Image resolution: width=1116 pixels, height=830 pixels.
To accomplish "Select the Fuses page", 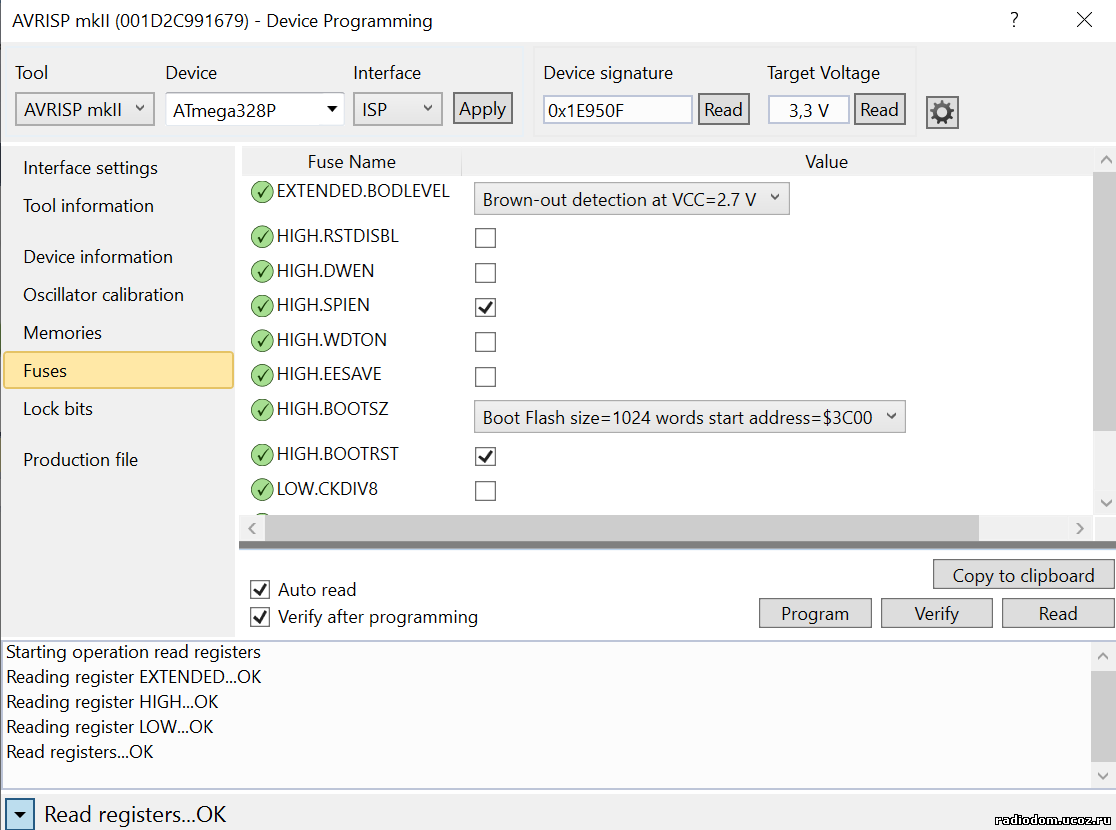I will click(119, 370).
